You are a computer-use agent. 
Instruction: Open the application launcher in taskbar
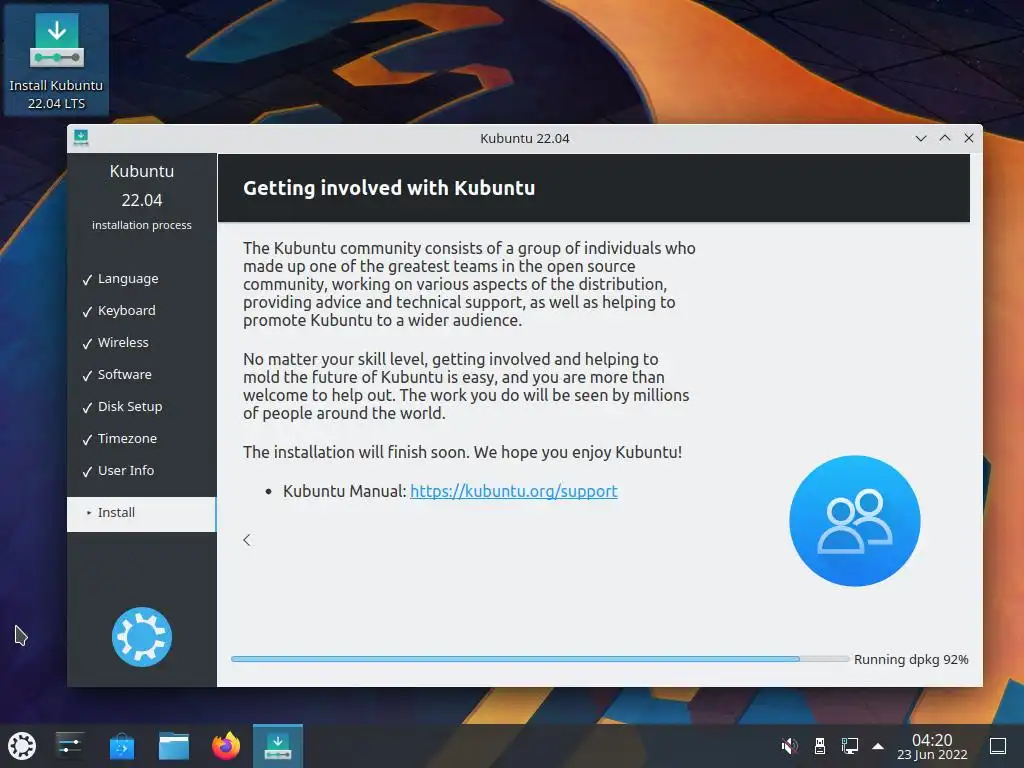(22, 746)
